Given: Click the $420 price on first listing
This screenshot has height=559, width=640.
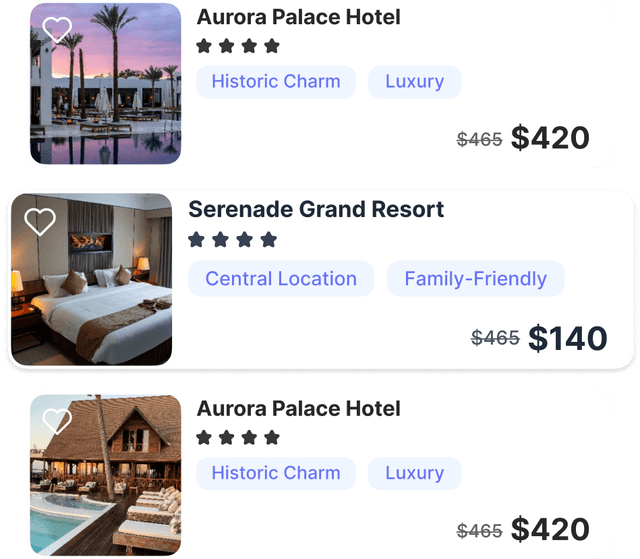Looking at the screenshot, I should pos(550,138).
